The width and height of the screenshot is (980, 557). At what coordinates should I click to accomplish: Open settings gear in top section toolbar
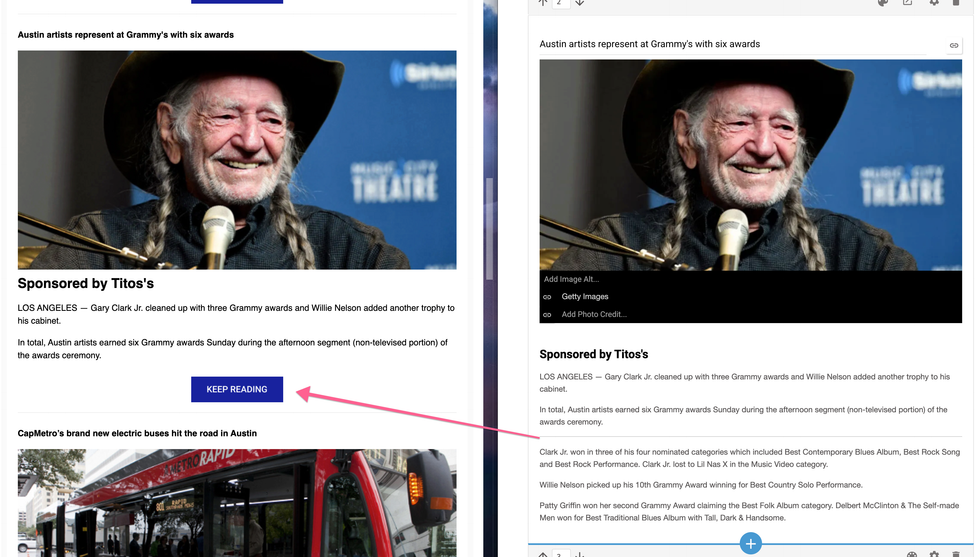934,3
